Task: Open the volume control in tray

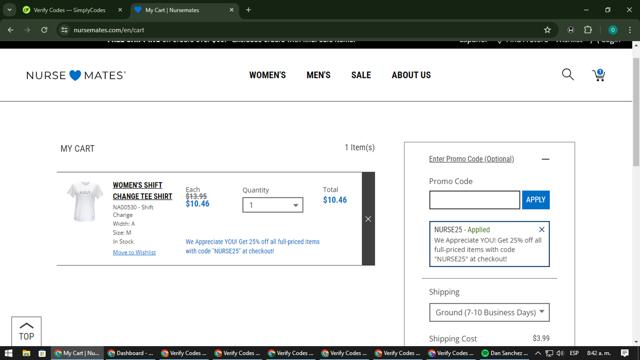Action: tap(560, 353)
